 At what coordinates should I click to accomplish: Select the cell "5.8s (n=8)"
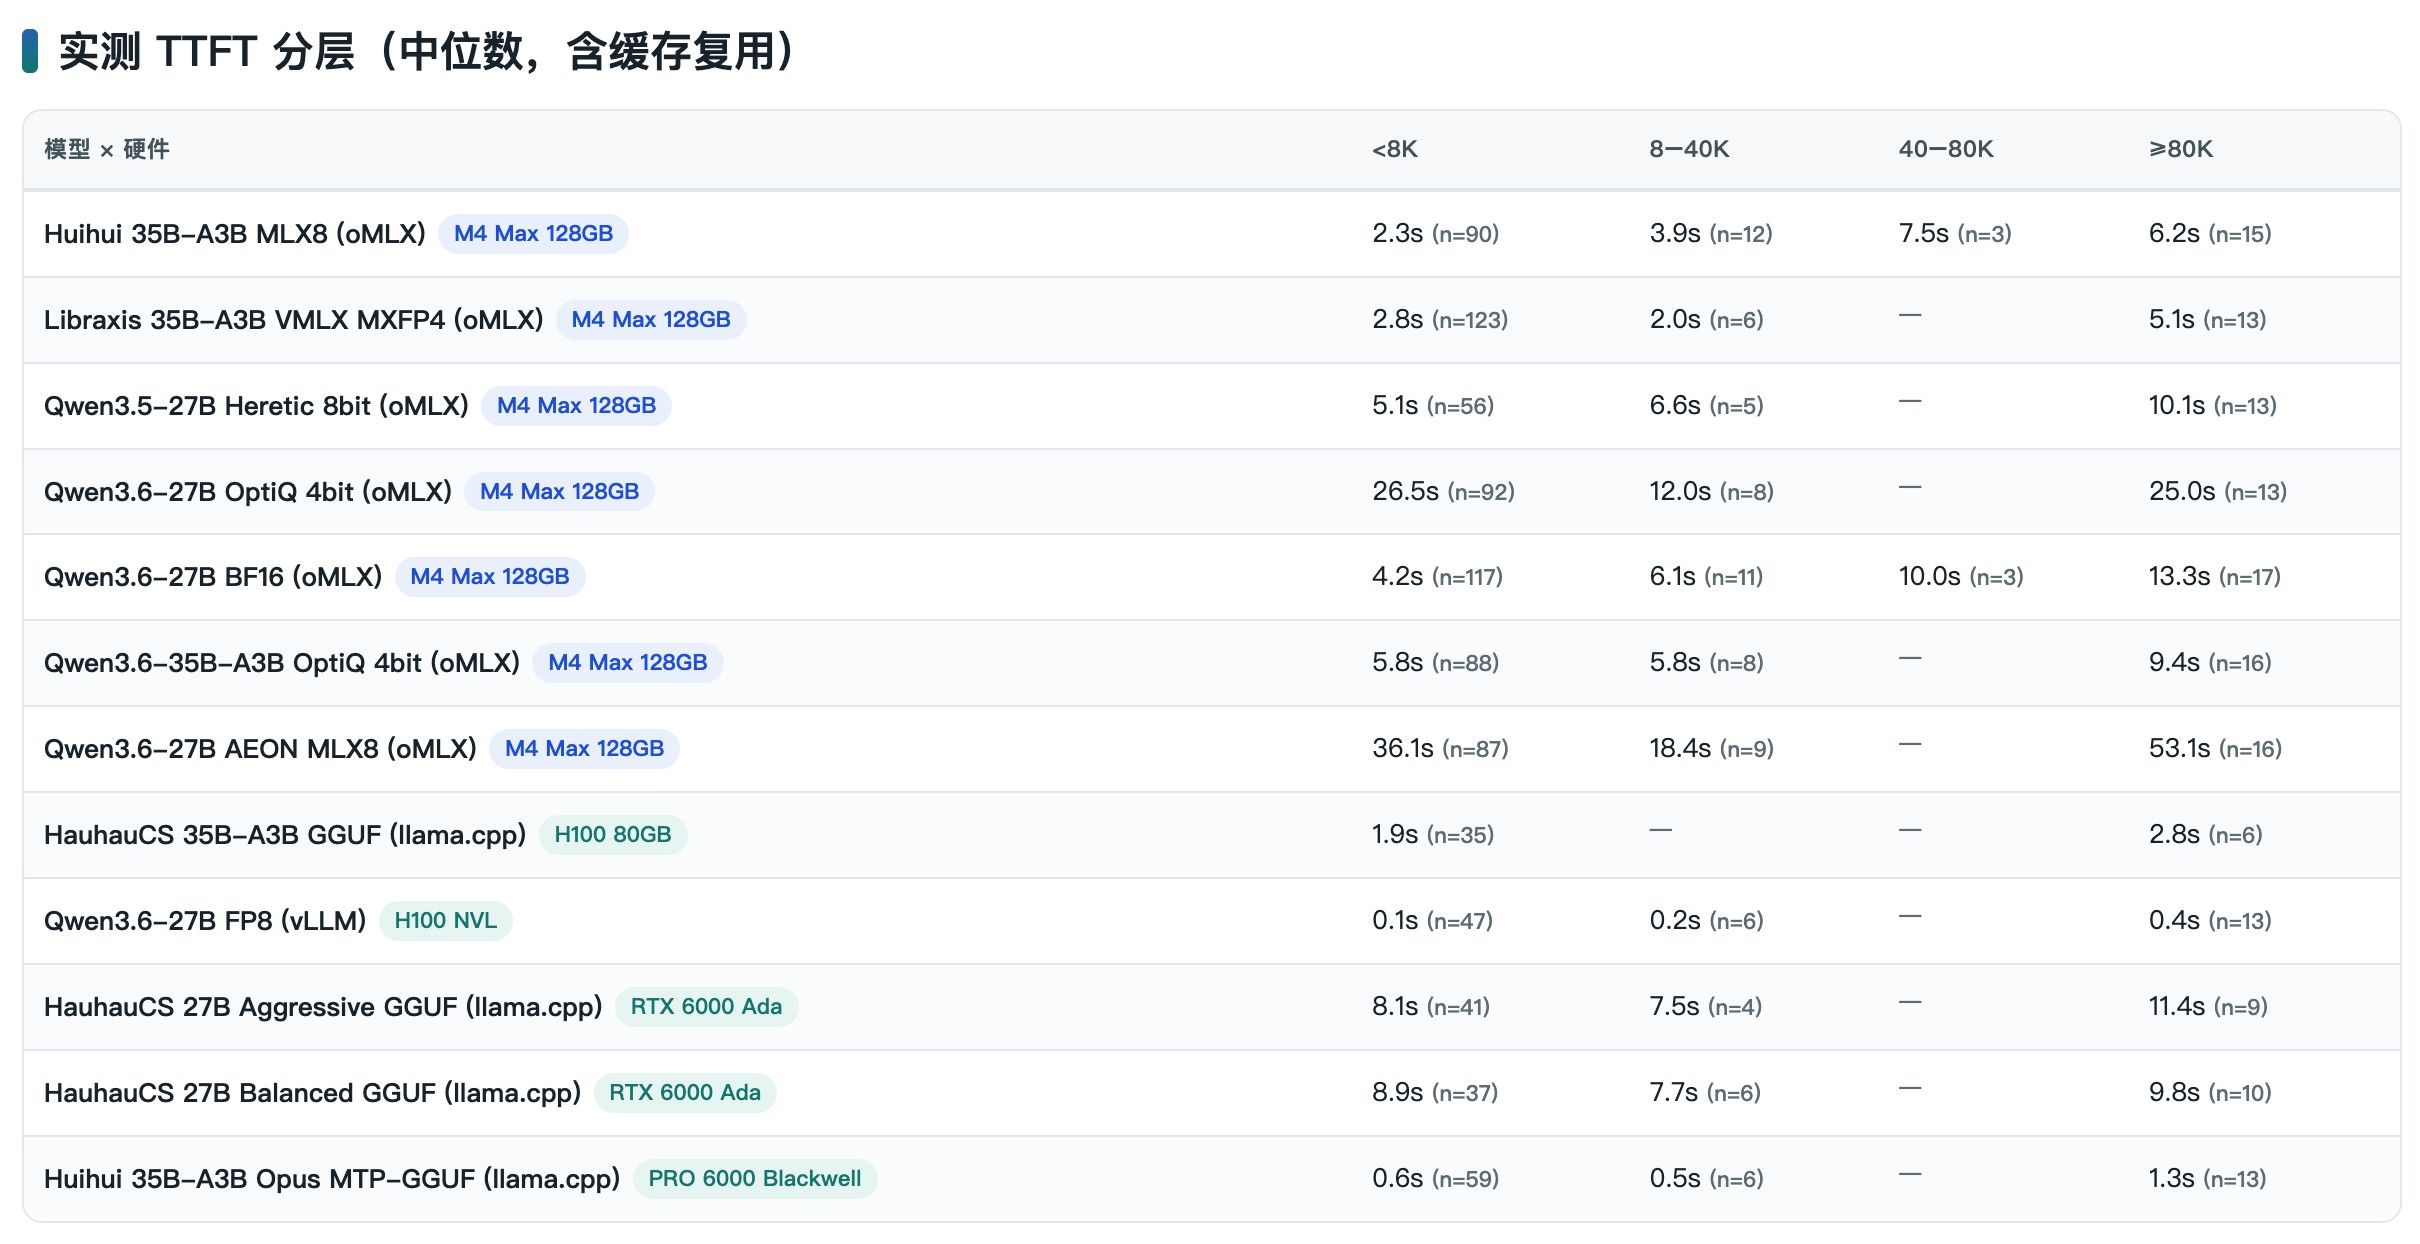(x=1706, y=663)
